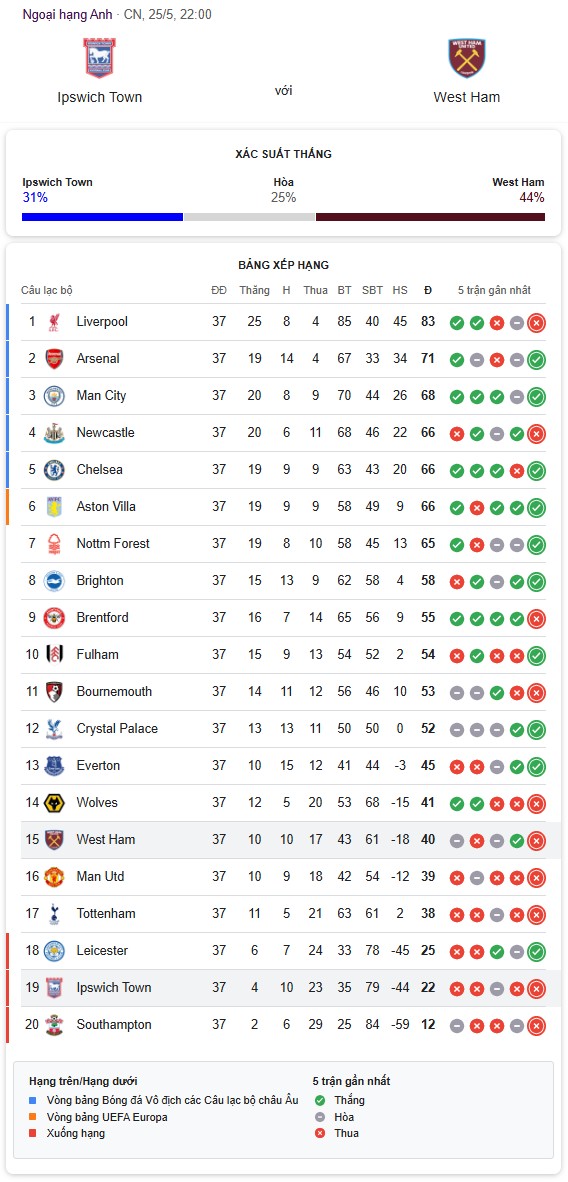Select the Man City badge
Screen dimensions: 568x1182
coord(54,396)
